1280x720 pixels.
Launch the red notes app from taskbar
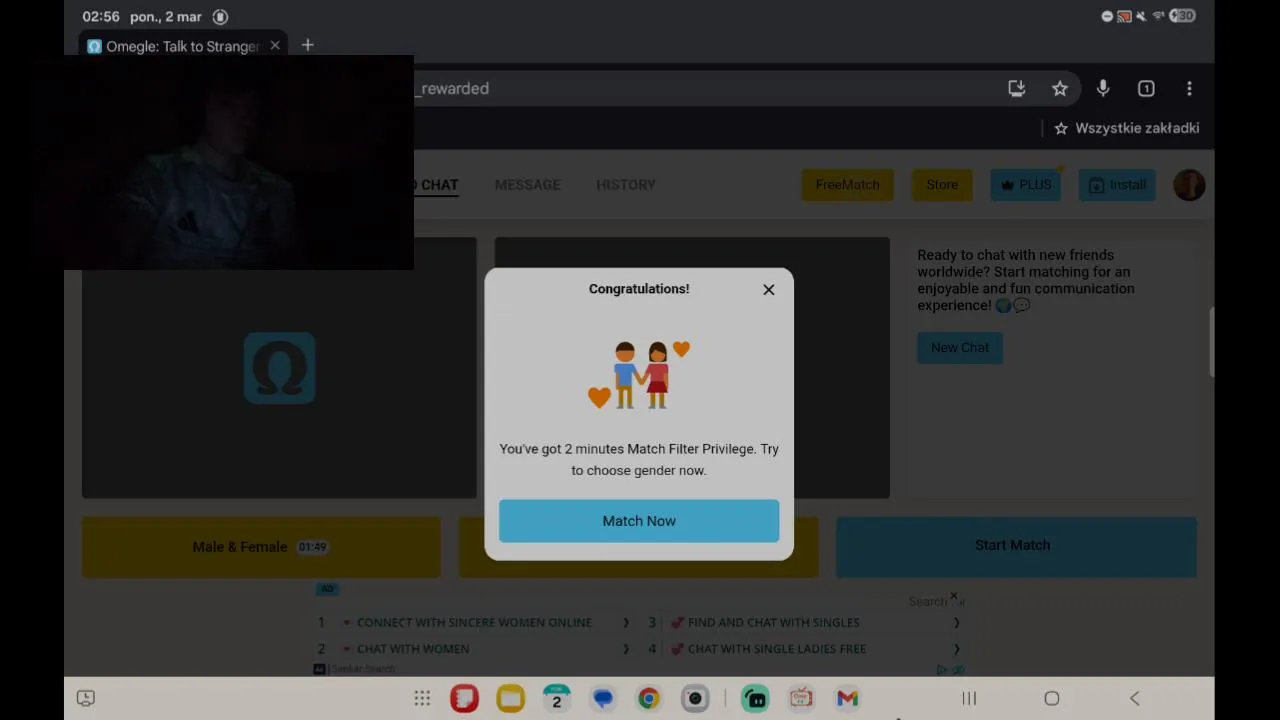tap(464, 699)
